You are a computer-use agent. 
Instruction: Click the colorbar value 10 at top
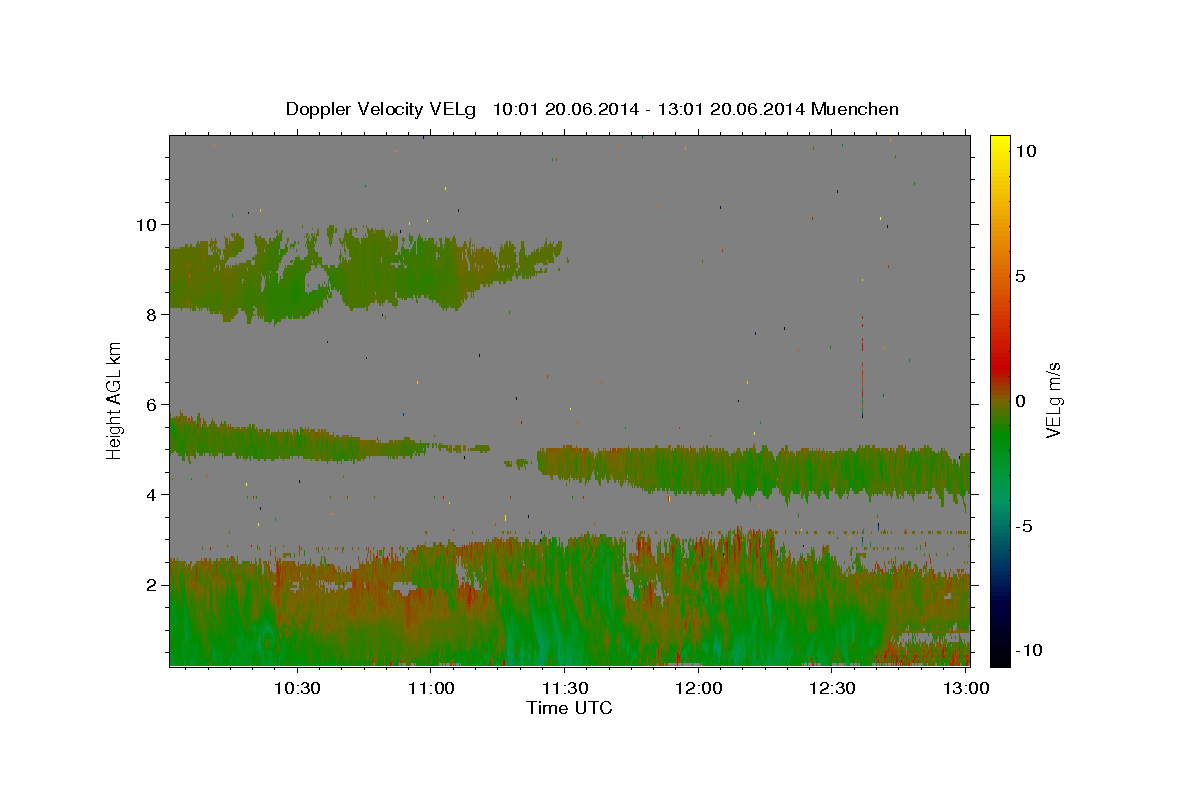pyautogui.click(x=1026, y=150)
